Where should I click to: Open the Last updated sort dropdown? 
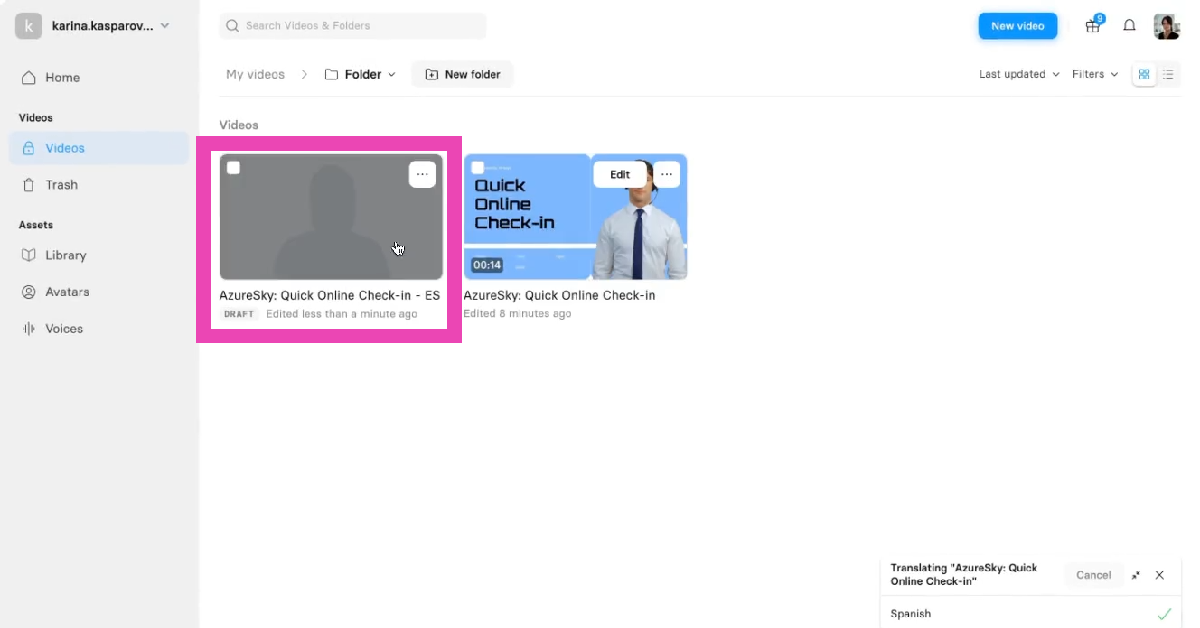[x=1019, y=74]
